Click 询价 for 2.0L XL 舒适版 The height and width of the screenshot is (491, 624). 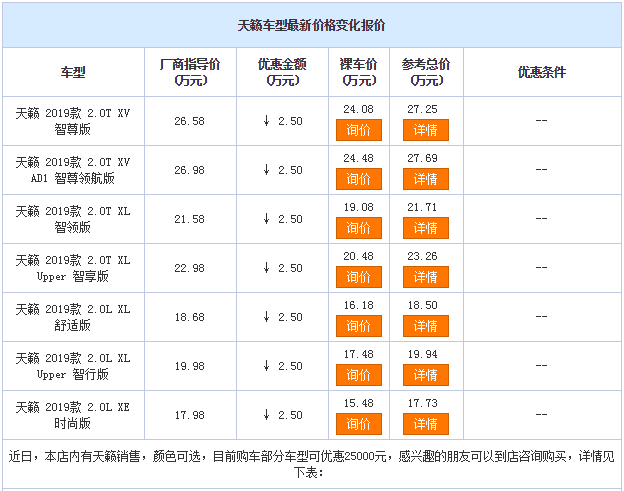point(359,326)
